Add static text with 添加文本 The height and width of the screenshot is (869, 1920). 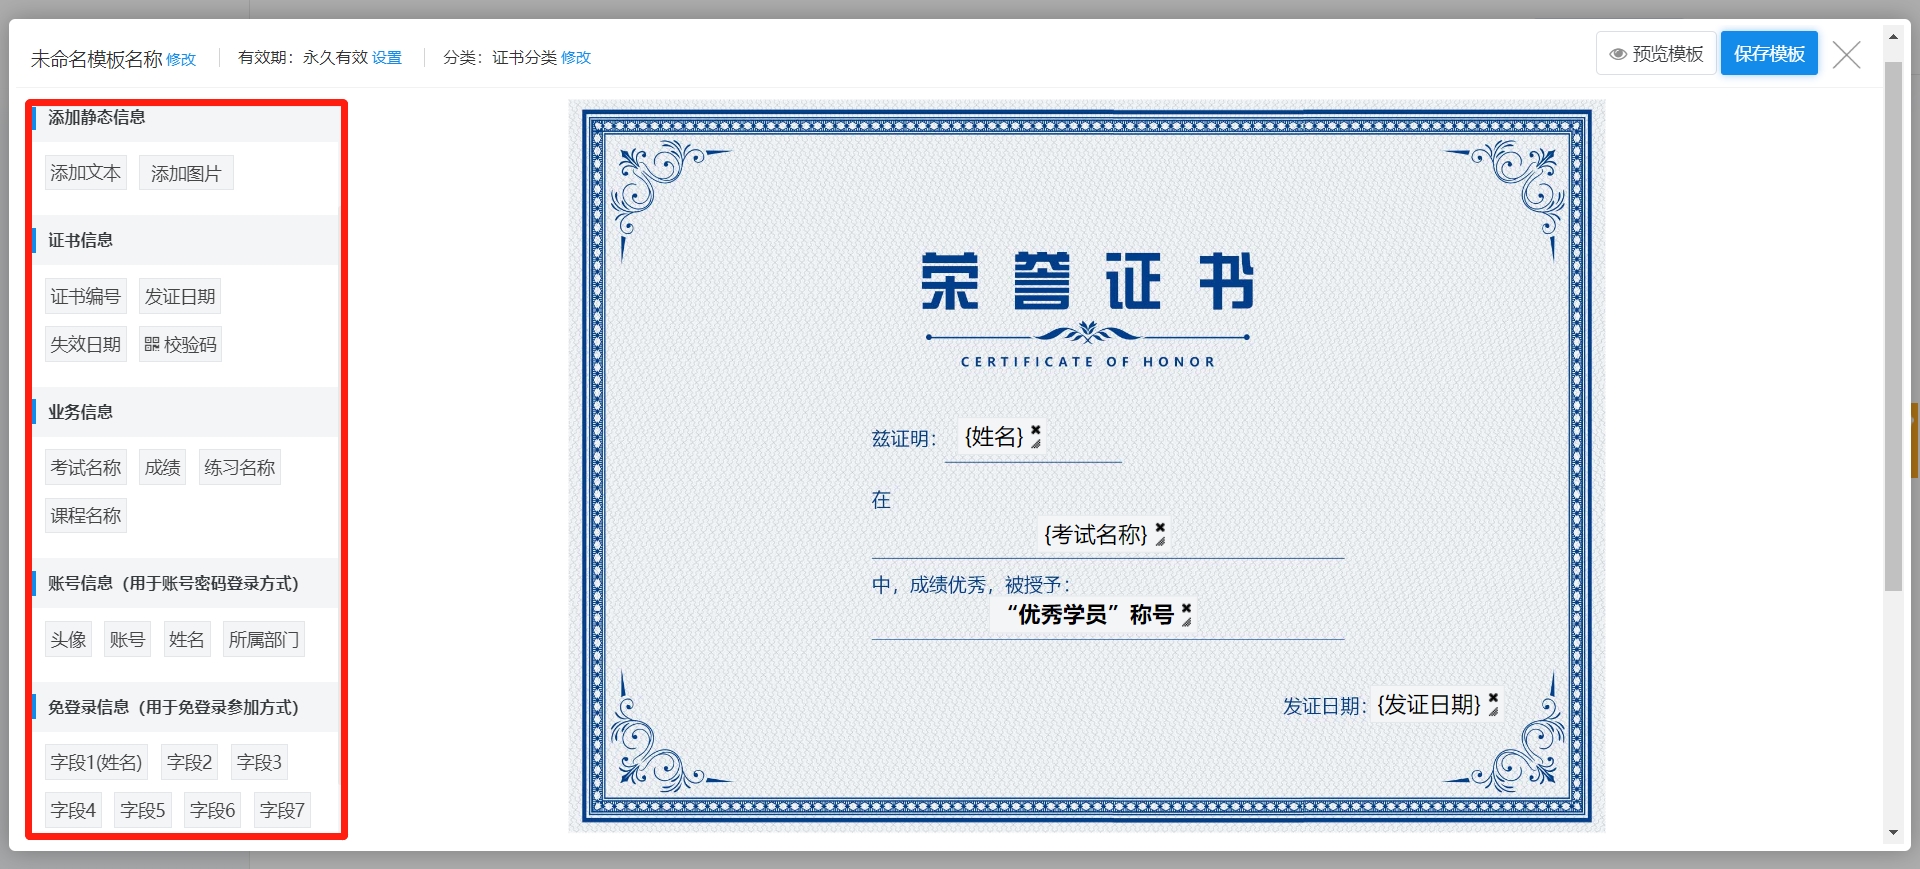pyautogui.click(x=86, y=173)
